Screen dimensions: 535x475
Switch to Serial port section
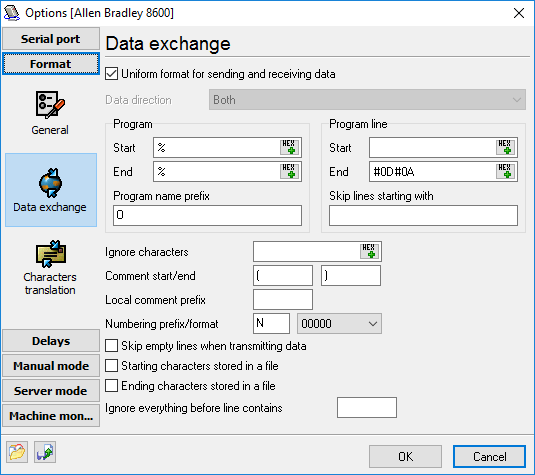pyautogui.click(x=51, y=39)
